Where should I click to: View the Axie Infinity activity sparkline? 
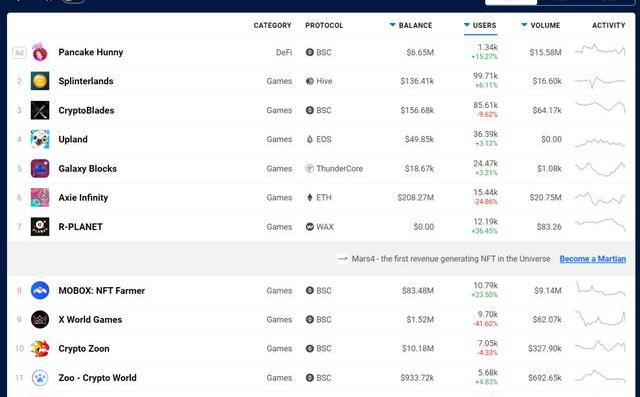[x=600, y=198]
